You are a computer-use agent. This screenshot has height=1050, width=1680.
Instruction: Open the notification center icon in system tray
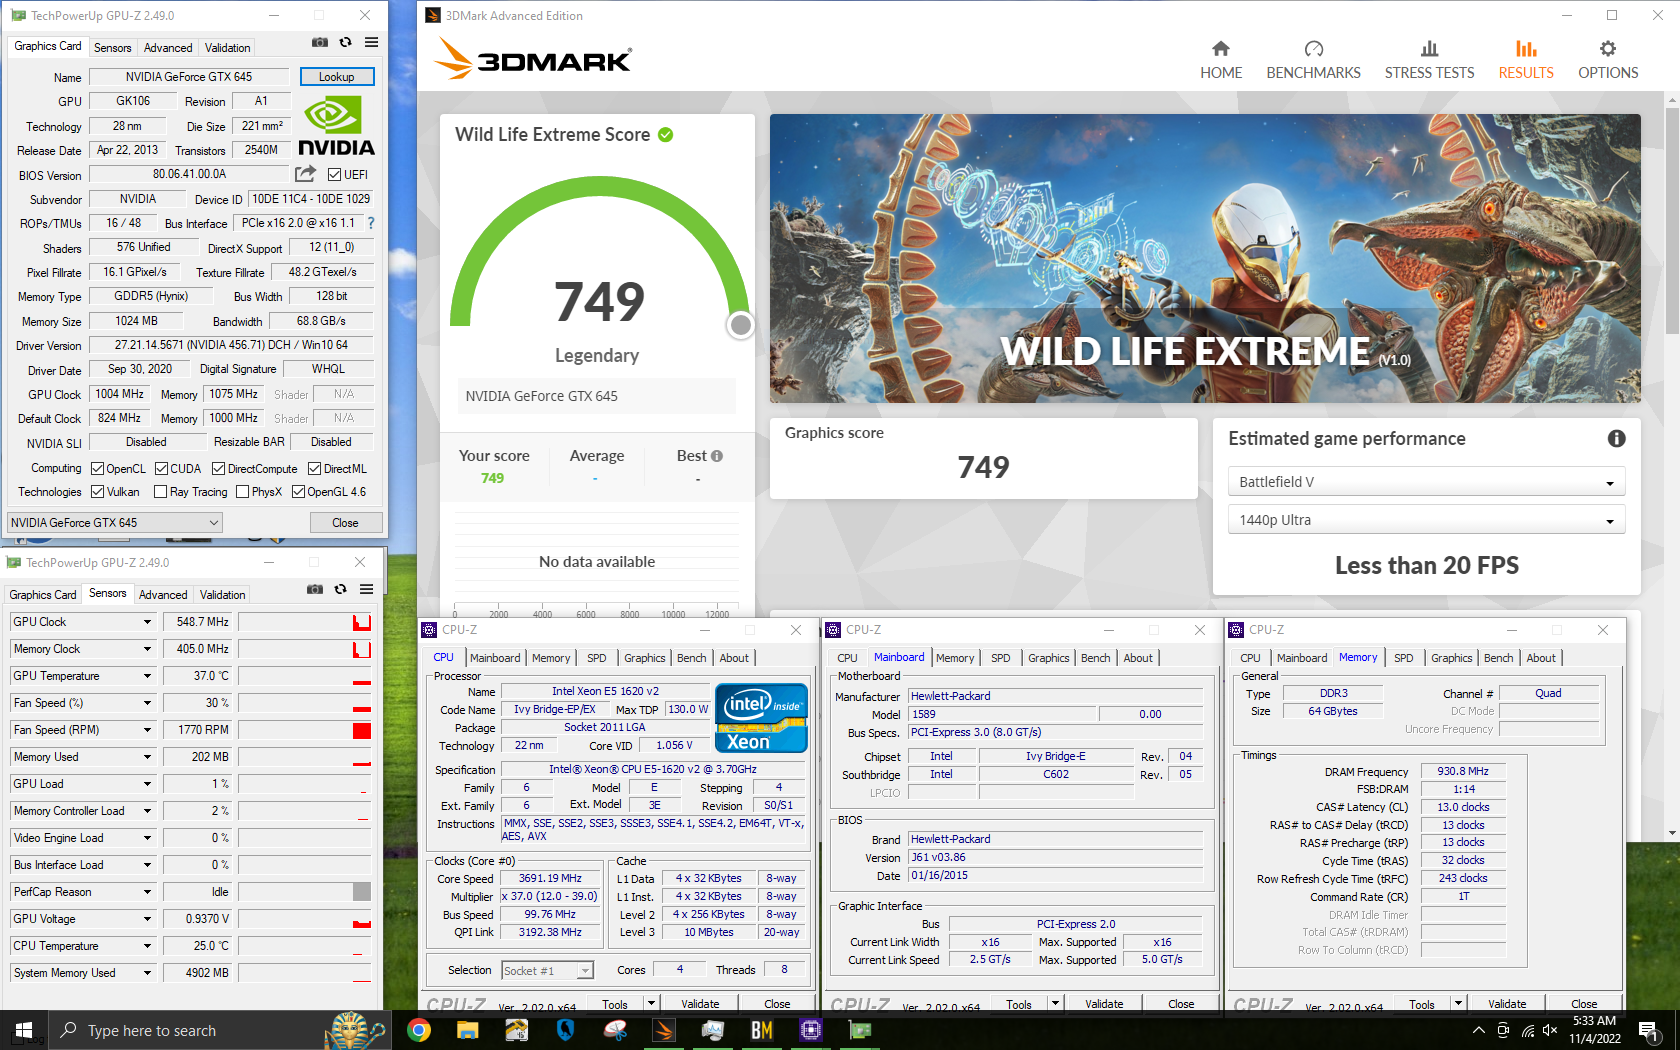pyautogui.click(x=1650, y=1030)
